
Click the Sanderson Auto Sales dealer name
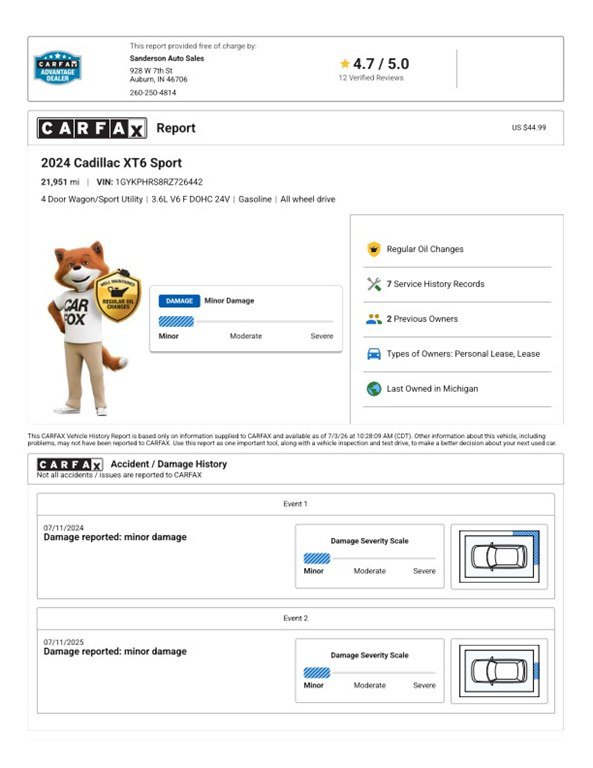[166, 58]
